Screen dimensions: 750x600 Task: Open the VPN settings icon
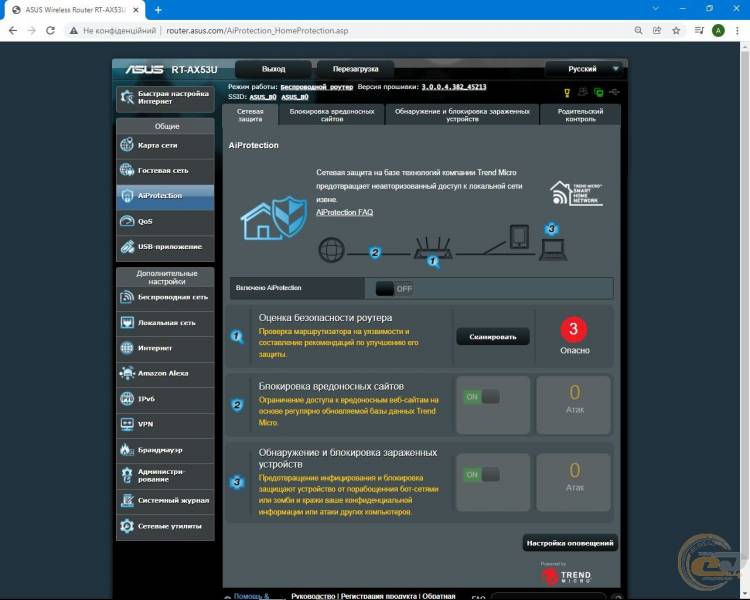127,424
